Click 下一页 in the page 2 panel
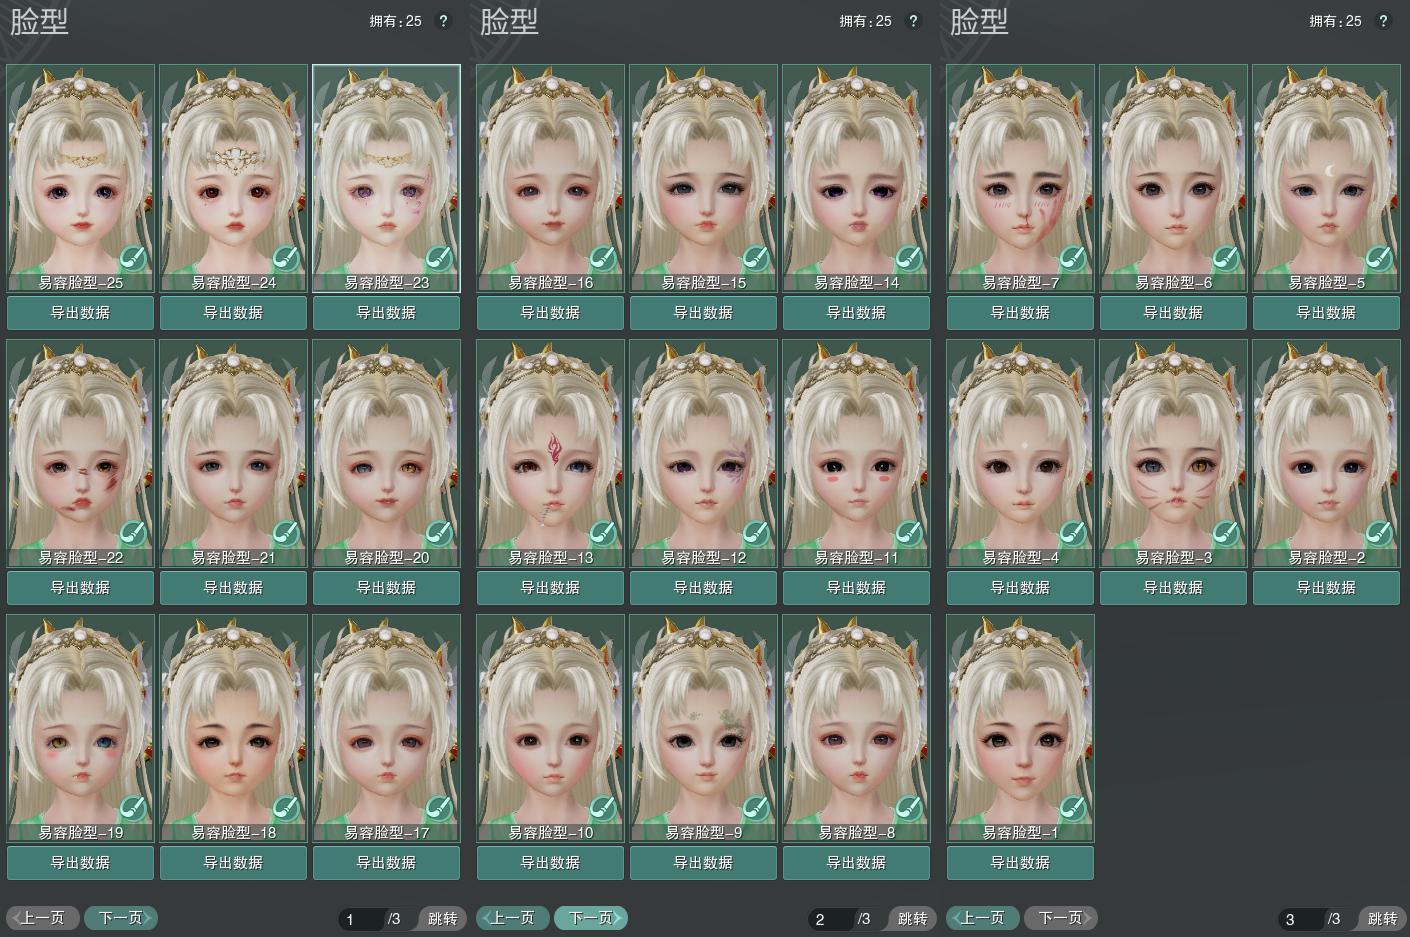 tap(591, 918)
